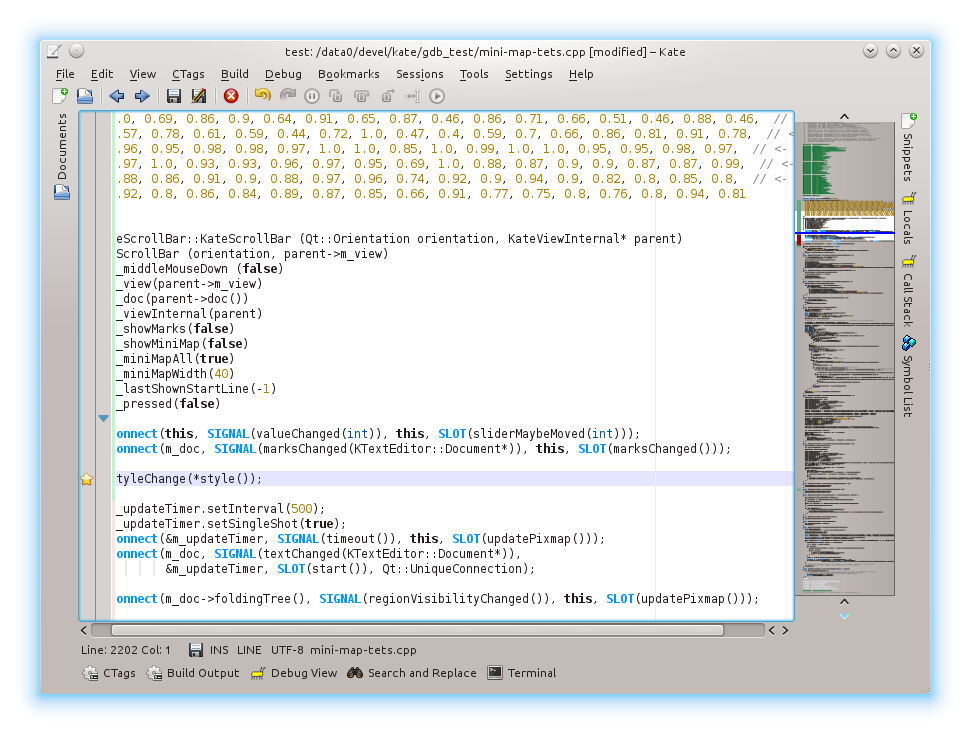The width and height of the screenshot is (971, 734).
Task: Toggle INS insert mode in status bar
Action: [218, 650]
